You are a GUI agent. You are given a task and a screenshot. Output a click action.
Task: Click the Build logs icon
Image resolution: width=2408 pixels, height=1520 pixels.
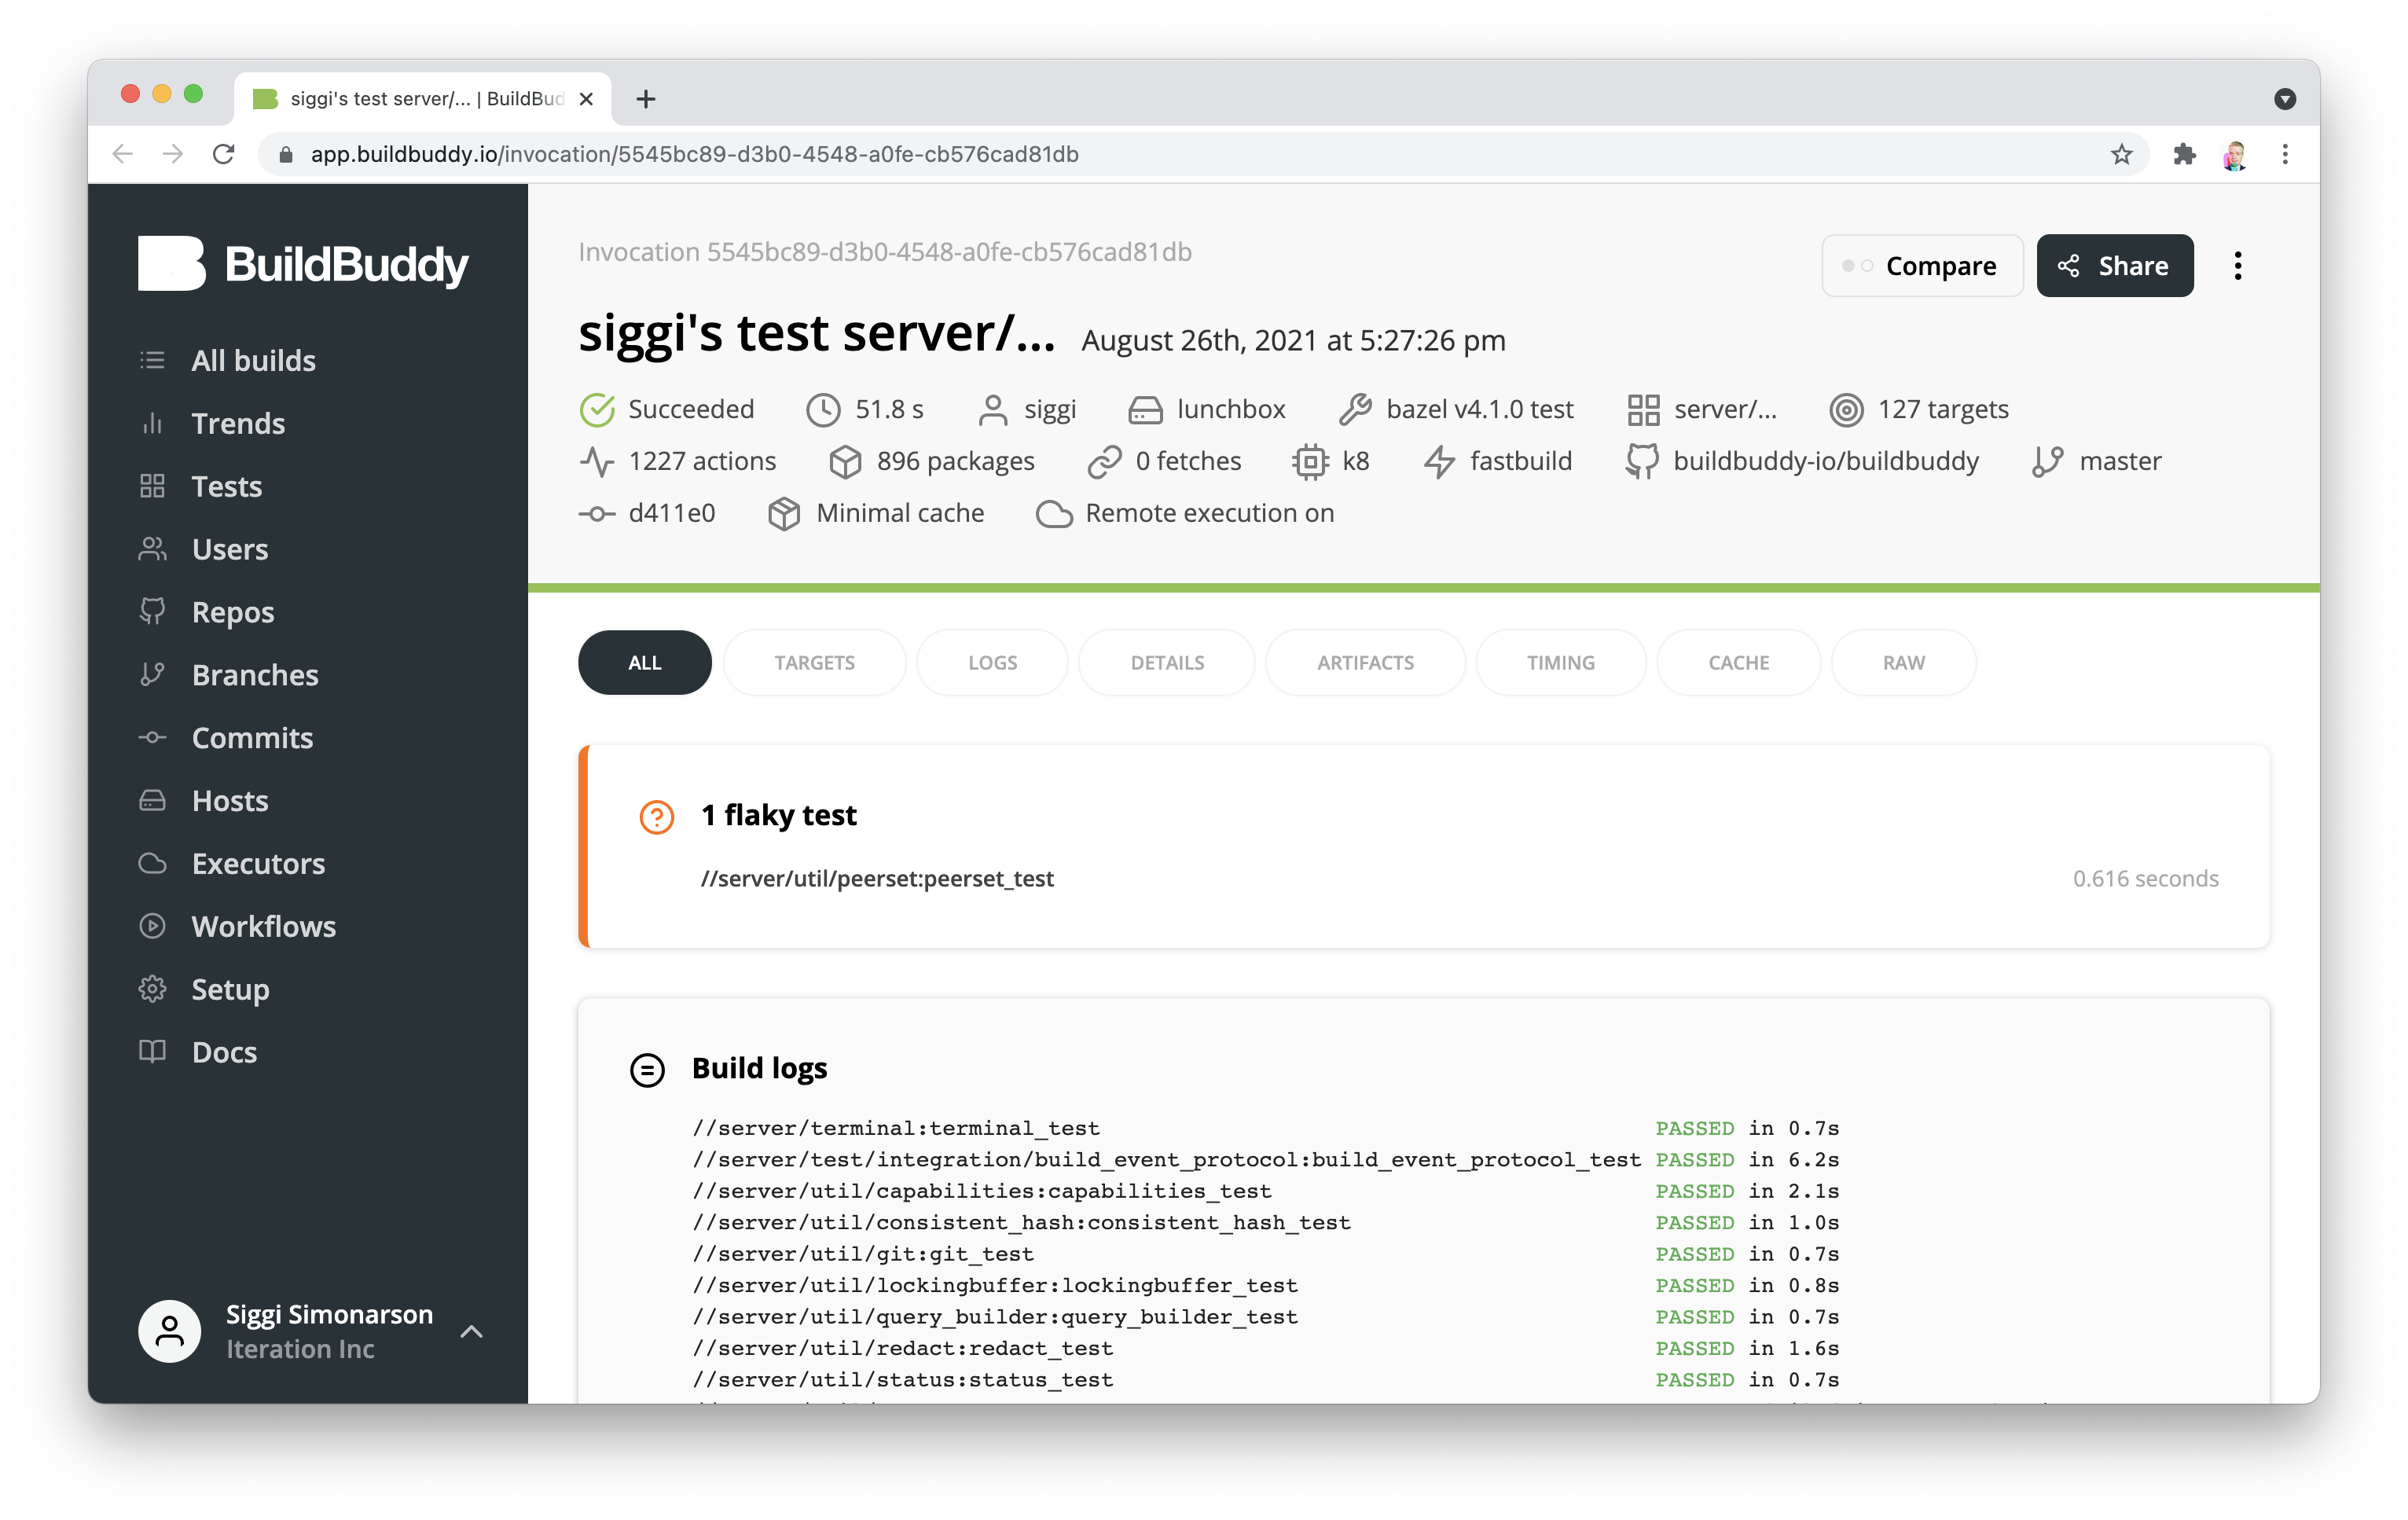647,1069
